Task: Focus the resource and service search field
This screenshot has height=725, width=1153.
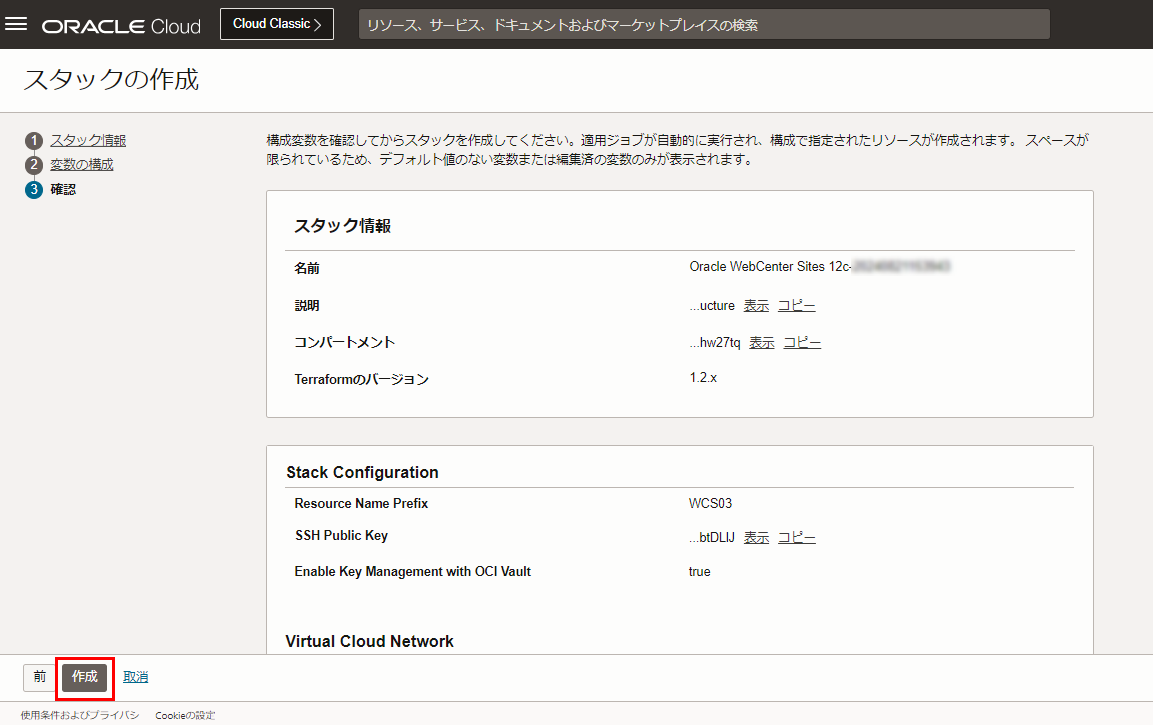Action: (x=704, y=25)
